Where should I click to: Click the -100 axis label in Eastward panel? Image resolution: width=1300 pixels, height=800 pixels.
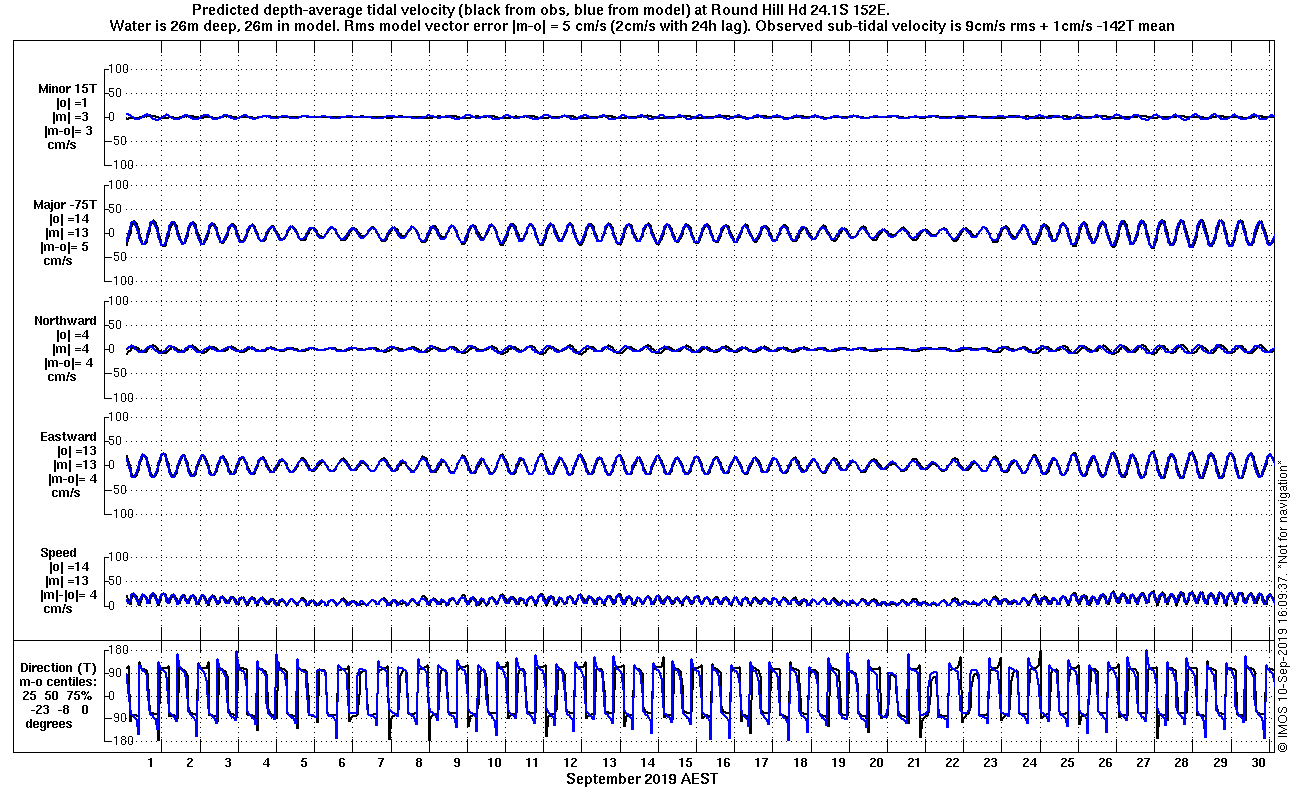tap(118, 514)
